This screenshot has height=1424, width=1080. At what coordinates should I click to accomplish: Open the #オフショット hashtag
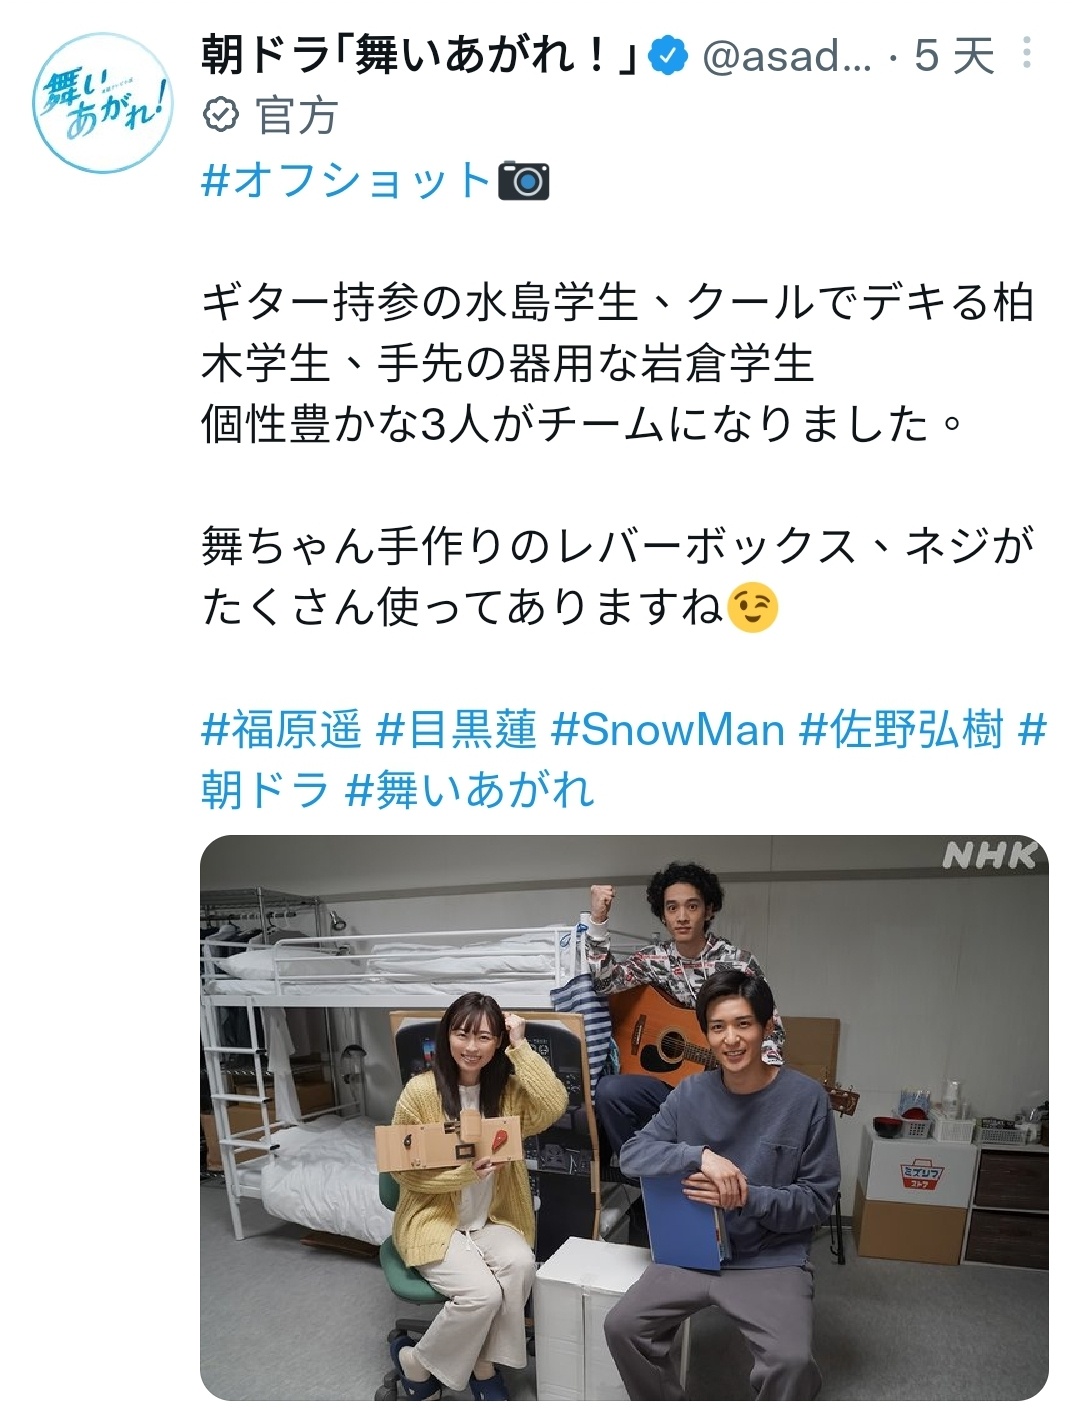(x=346, y=181)
